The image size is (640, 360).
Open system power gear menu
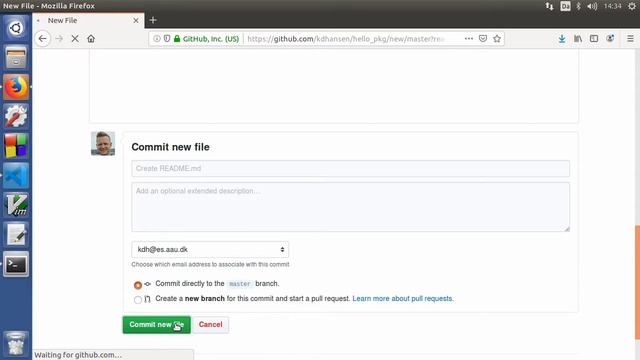click(x=632, y=6)
